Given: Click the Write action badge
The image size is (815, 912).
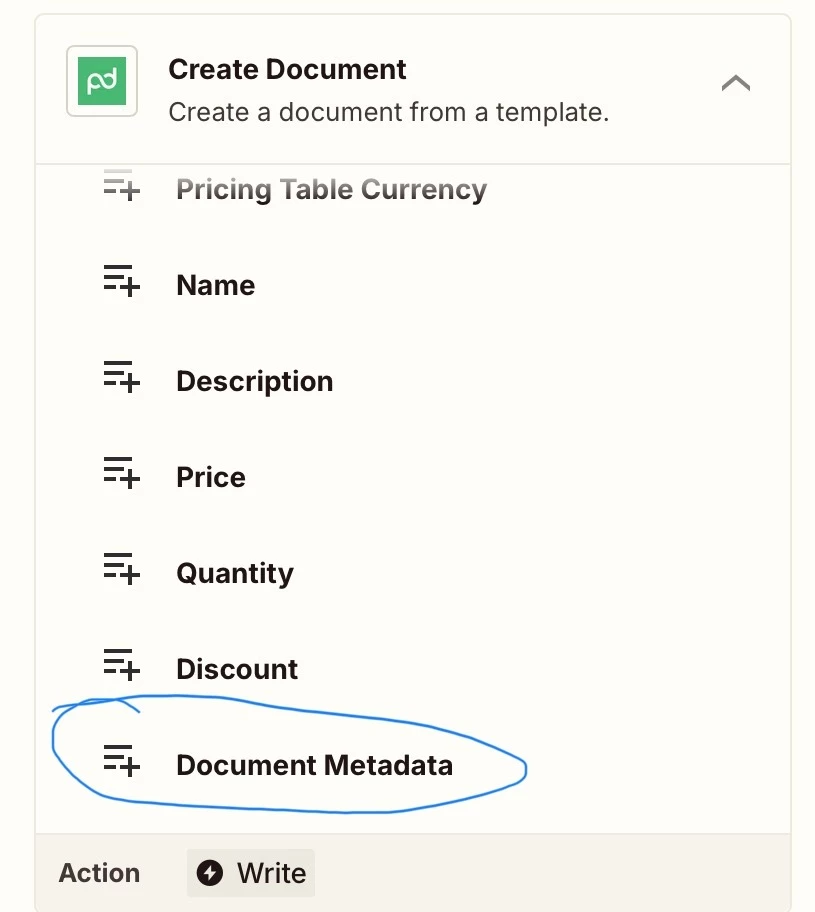Looking at the screenshot, I should pyautogui.click(x=251, y=872).
